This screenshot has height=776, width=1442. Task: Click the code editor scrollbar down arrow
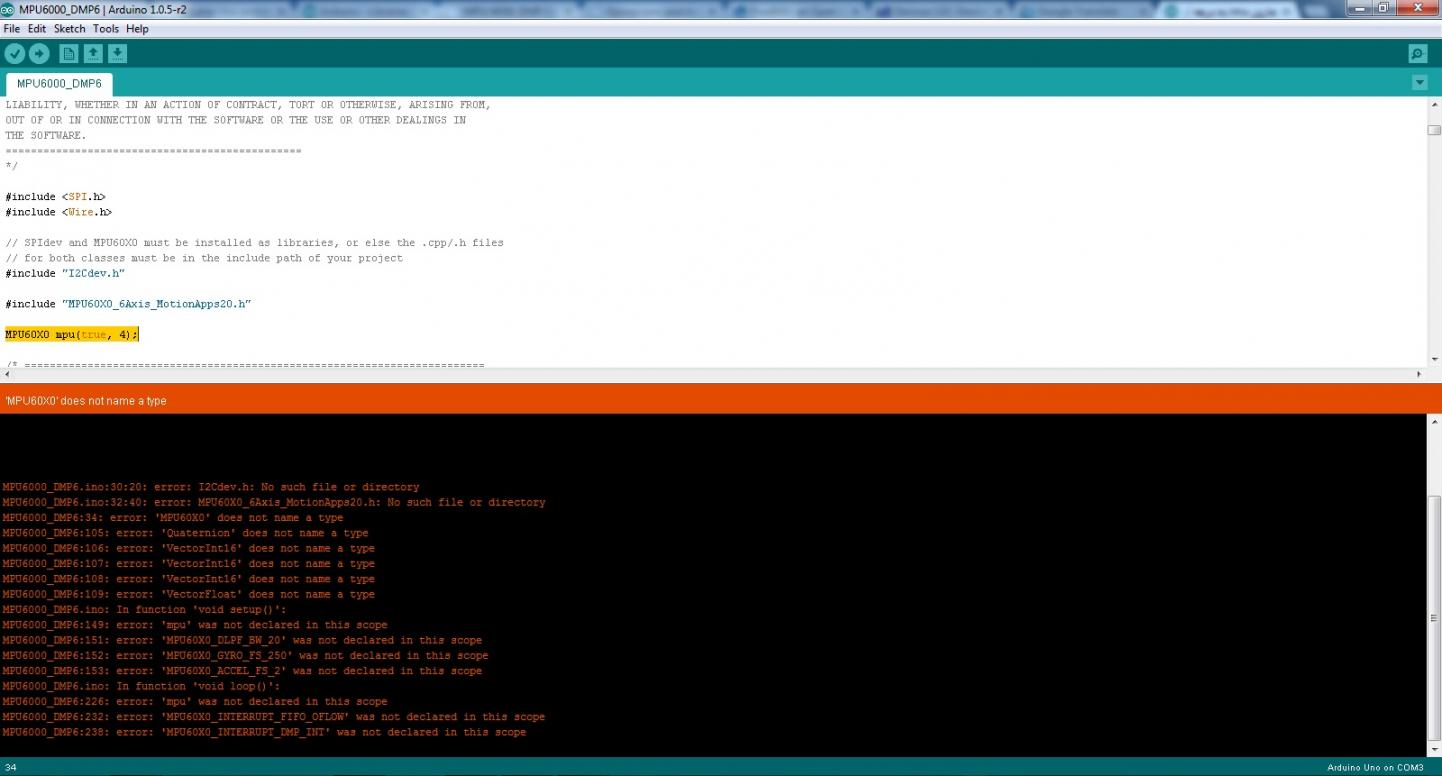coord(1434,358)
